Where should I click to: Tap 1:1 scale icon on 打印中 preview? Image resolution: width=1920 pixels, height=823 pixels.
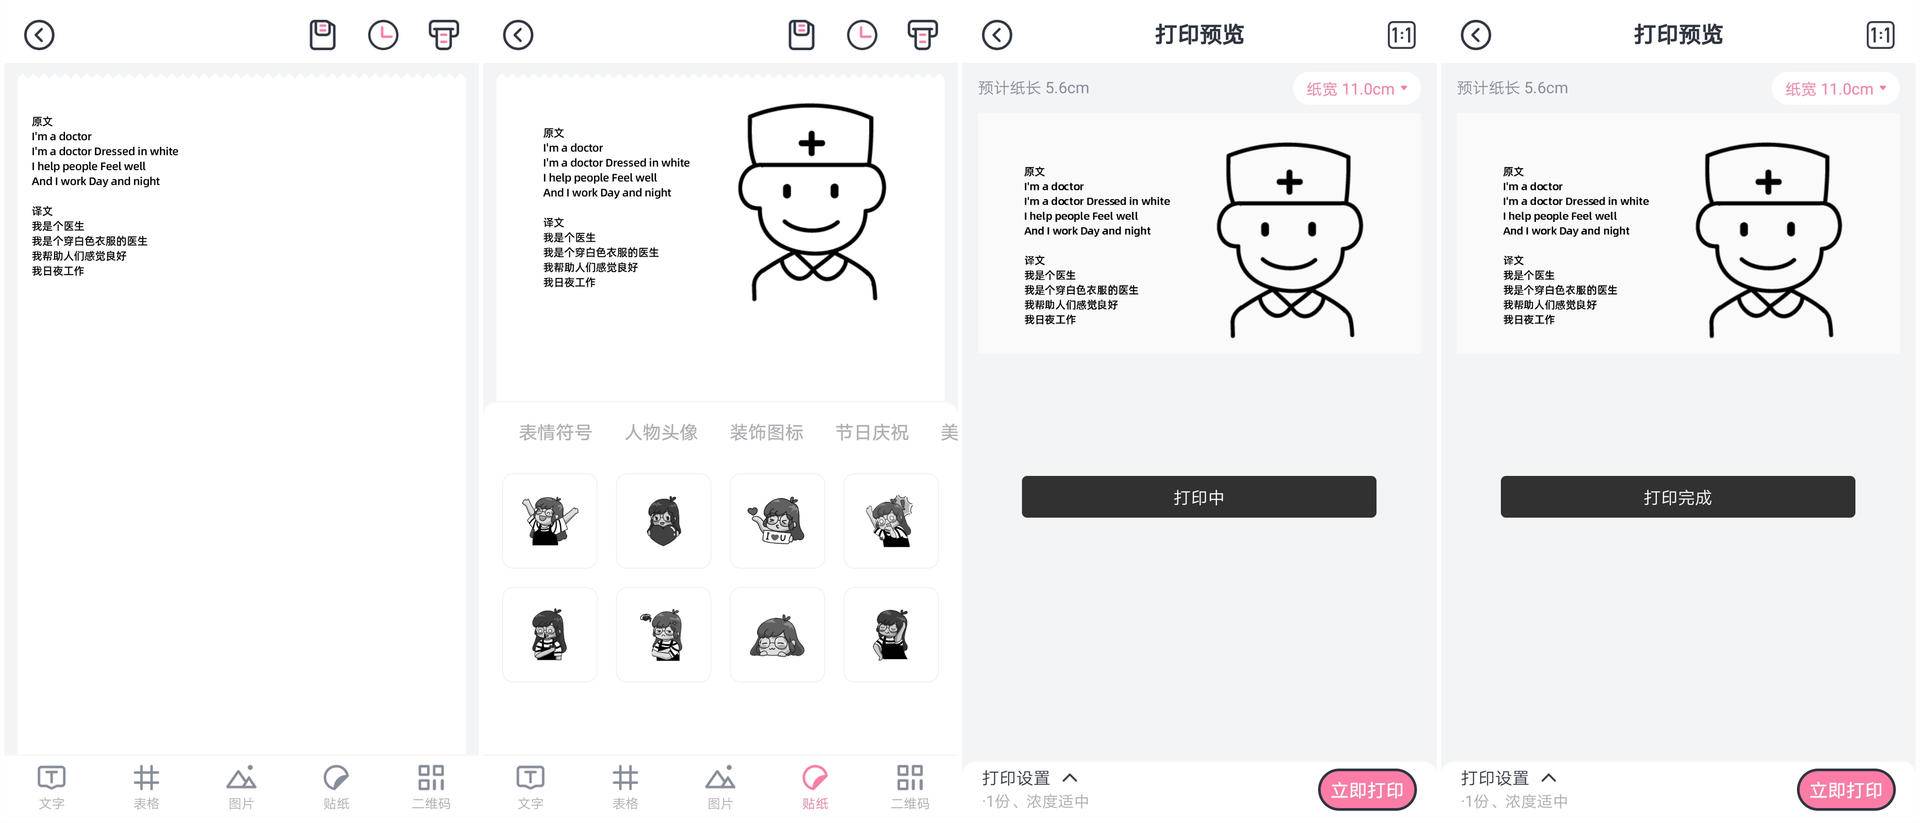1401,35
